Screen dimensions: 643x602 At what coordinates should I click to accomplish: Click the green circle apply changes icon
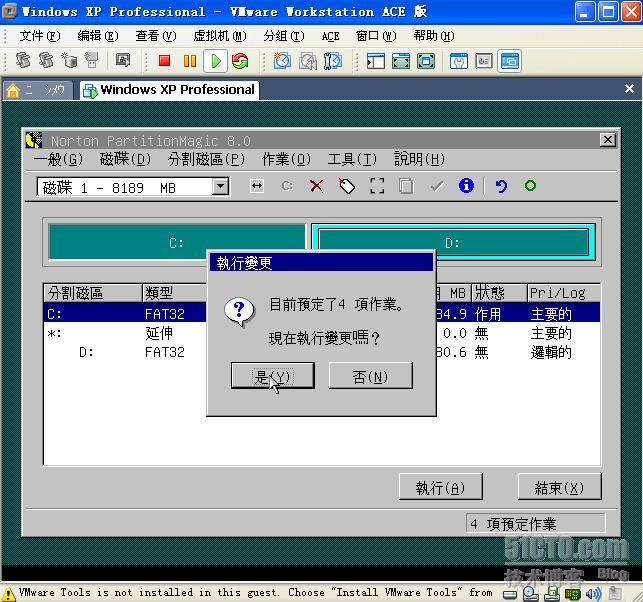(x=530, y=186)
